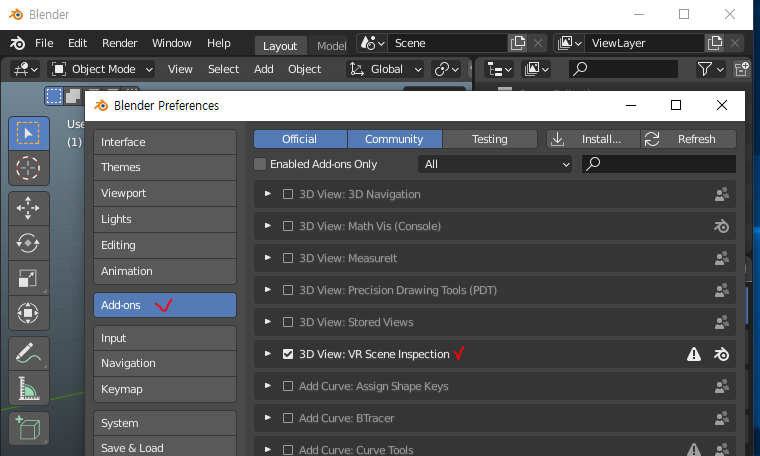760x456 pixels.
Task: Click the Scene name field
Action: coord(447,43)
